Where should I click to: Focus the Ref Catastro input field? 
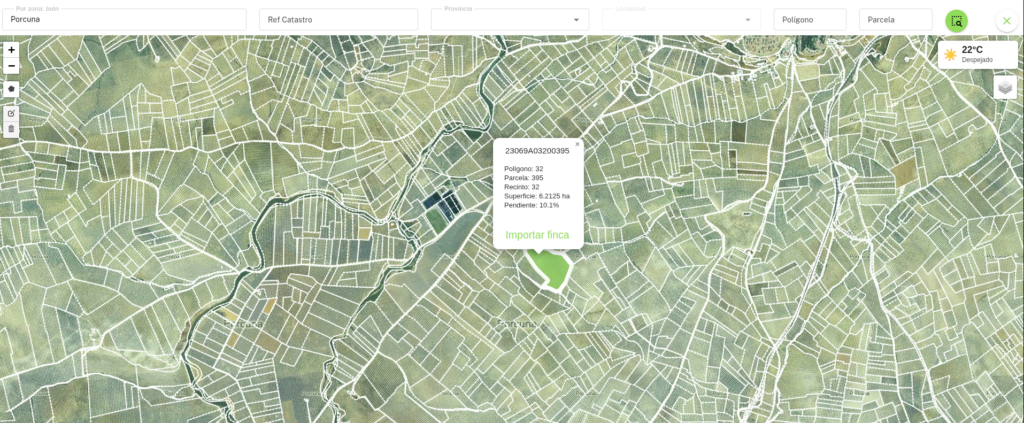click(338, 20)
